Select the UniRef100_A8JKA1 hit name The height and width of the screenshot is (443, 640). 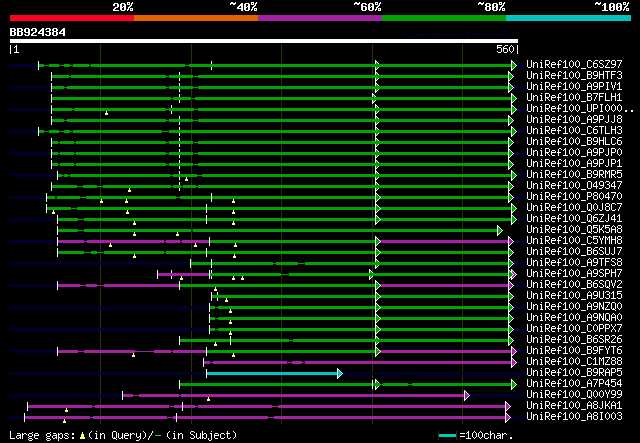[x=574, y=406]
